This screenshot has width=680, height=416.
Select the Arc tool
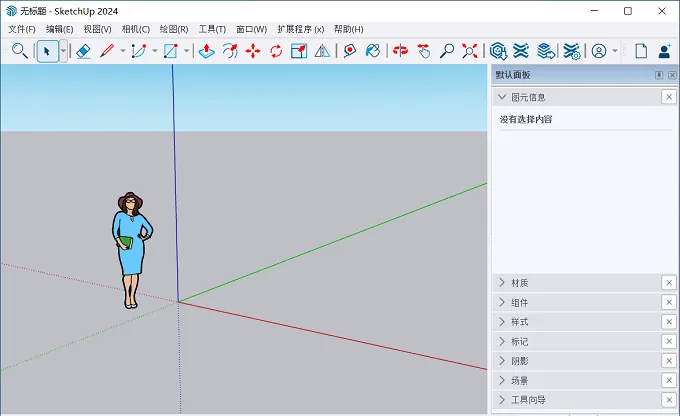[139, 51]
